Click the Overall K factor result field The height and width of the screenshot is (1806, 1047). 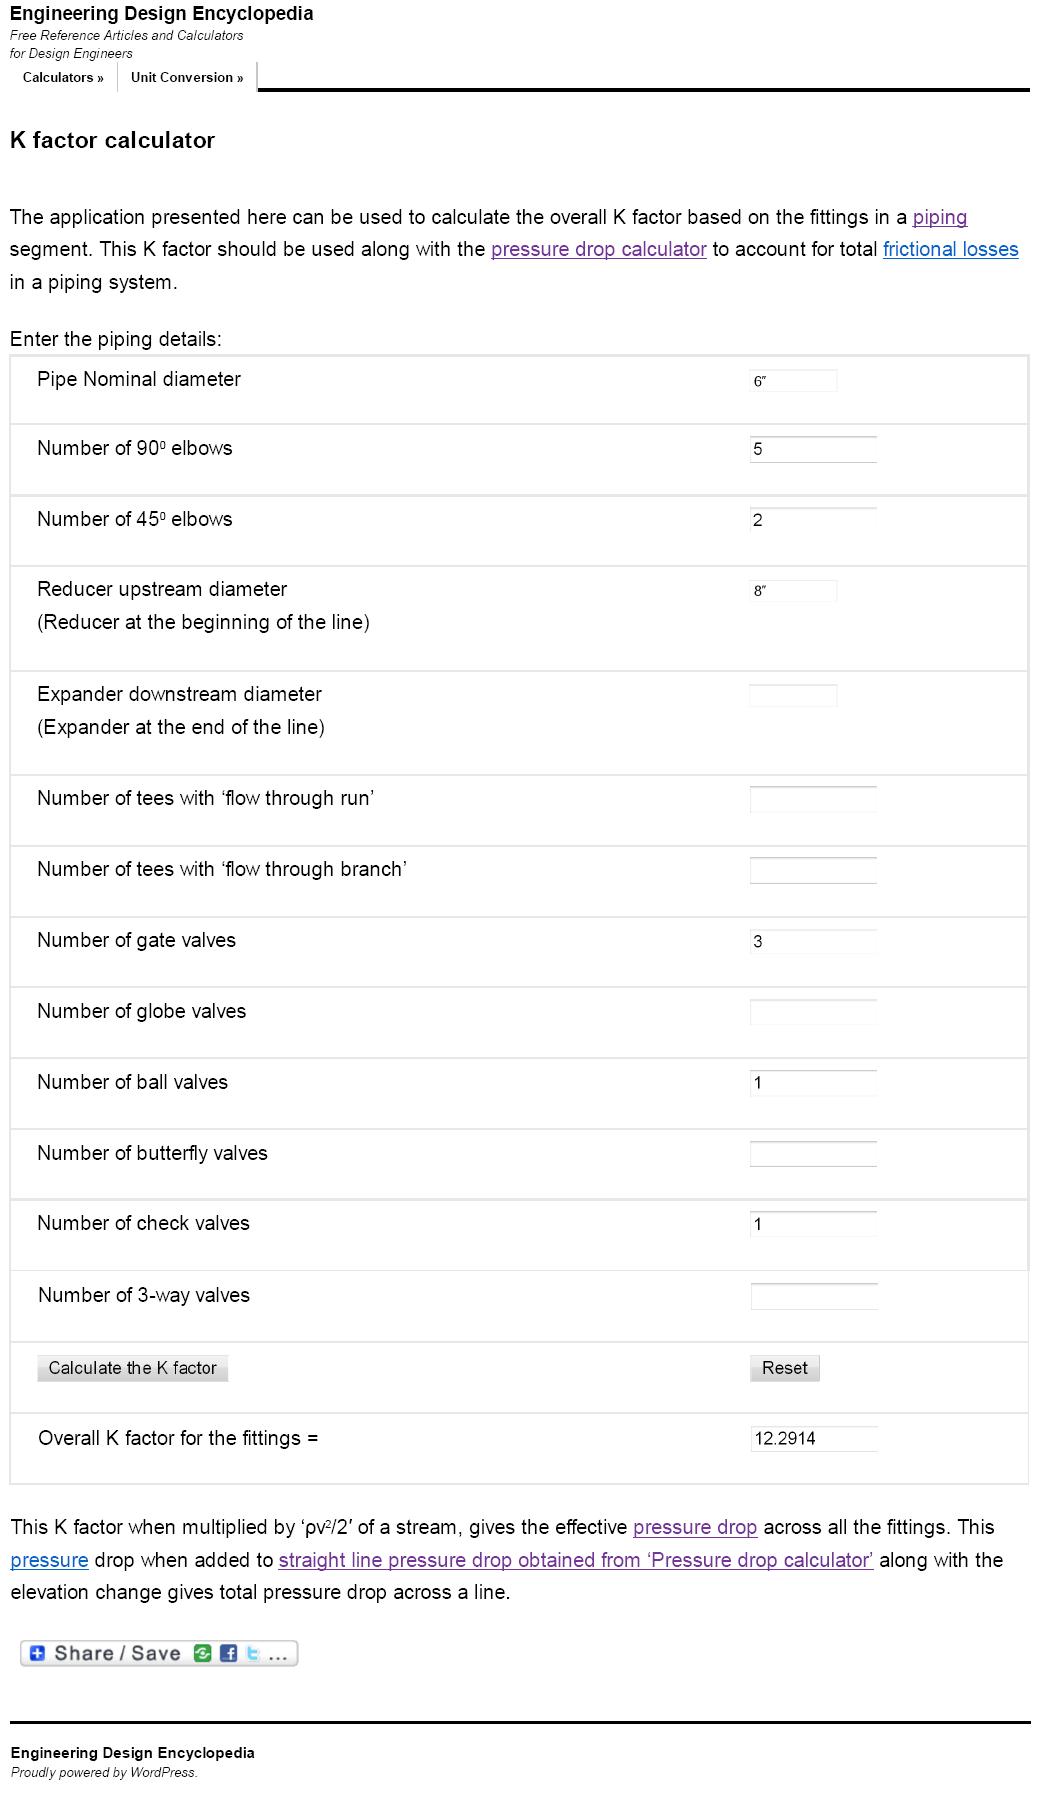[814, 1439]
